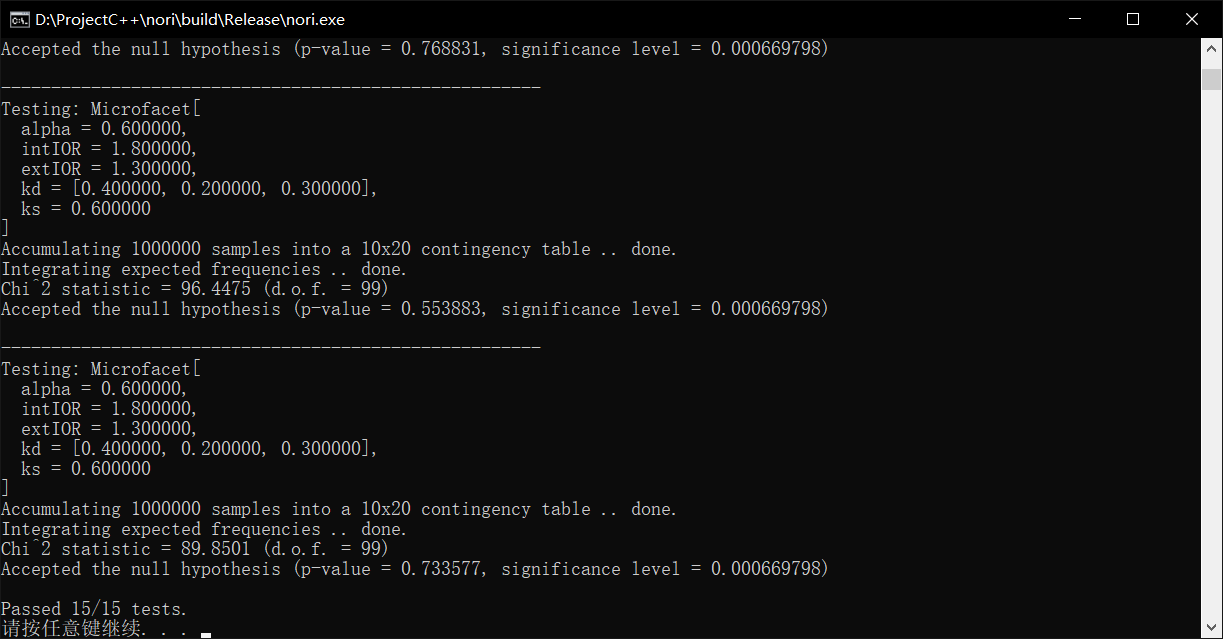Click the line with p-value 0.553883
Screen dimensions: 1223x639
click(414, 309)
